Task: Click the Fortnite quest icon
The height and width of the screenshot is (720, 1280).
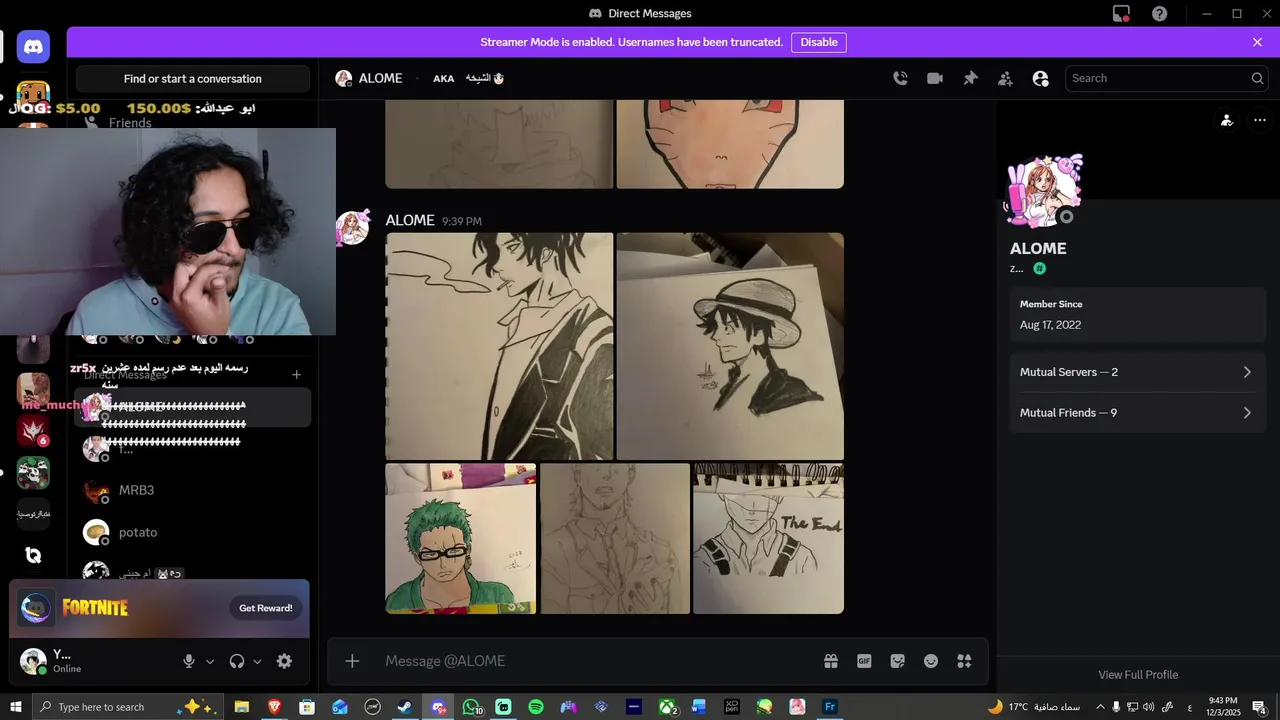Action: 36,608
